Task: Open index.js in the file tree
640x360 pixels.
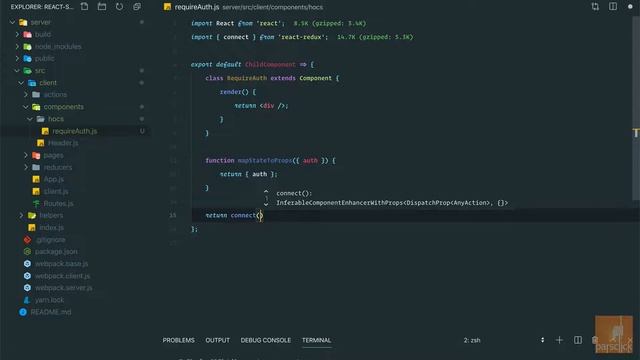Action: (x=51, y=227)
